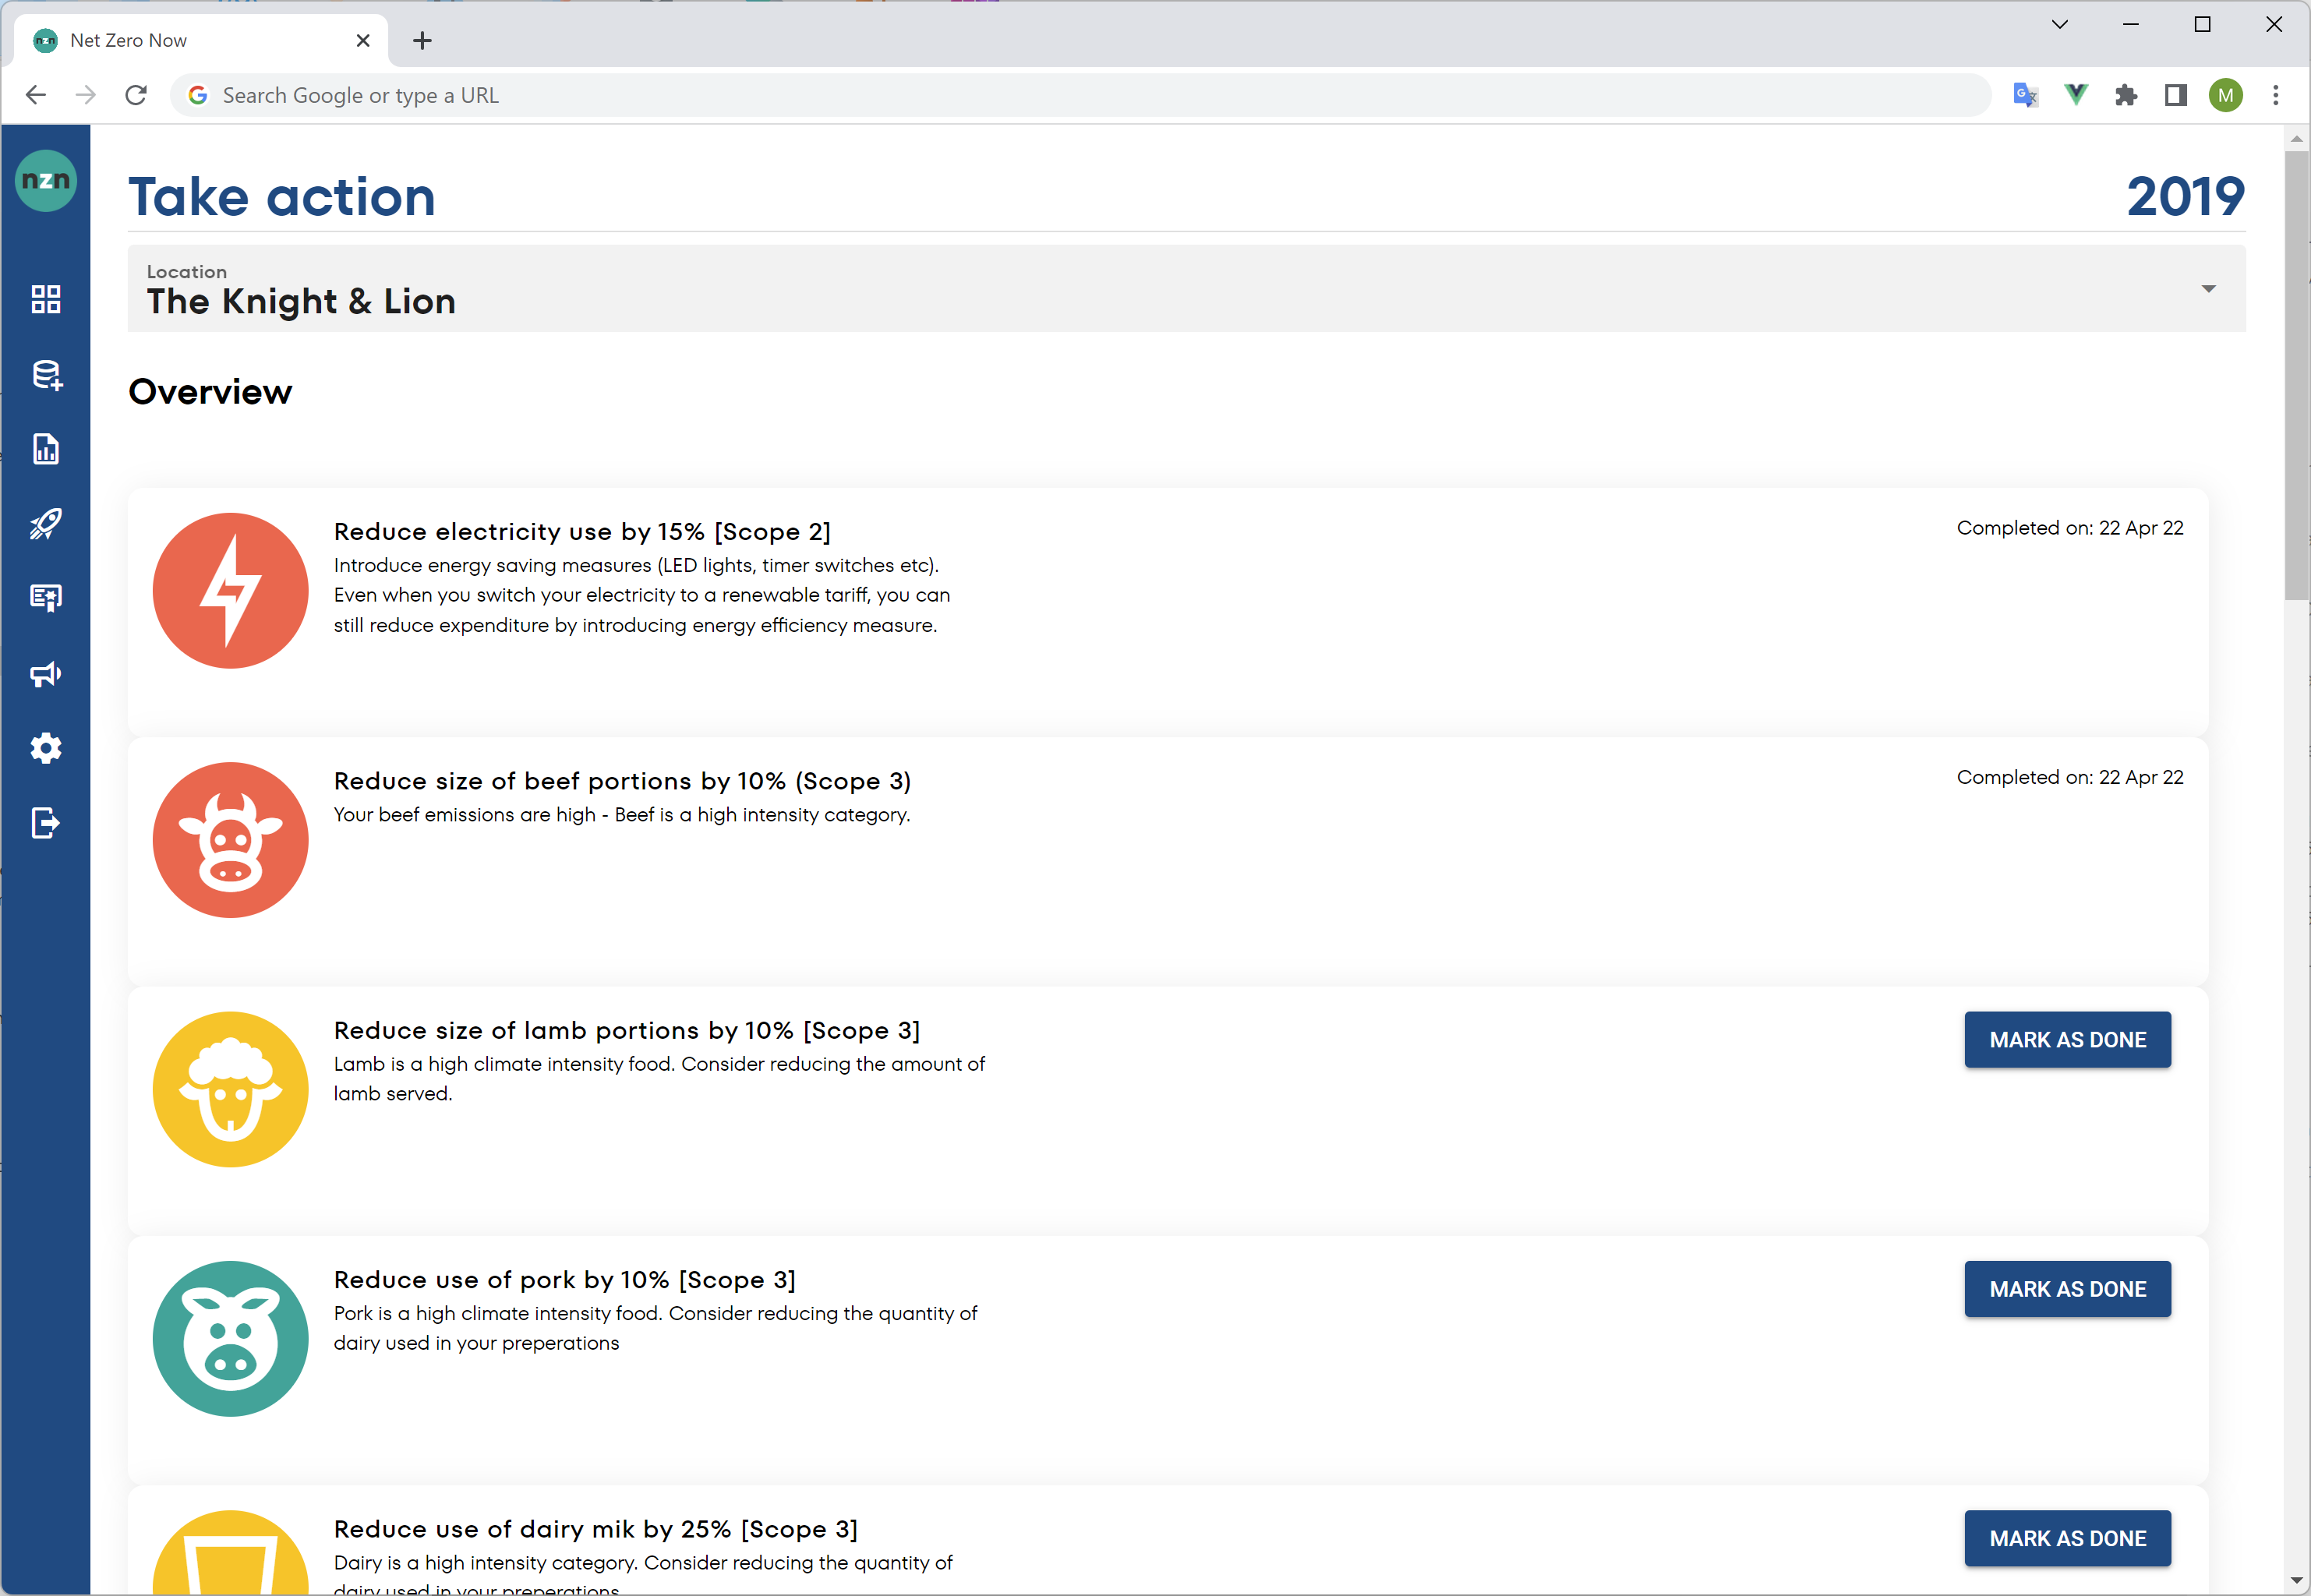Open the Chrome three-dot menu
Viewport: 2311px width, 1596px height.
tap(2275, 95)
